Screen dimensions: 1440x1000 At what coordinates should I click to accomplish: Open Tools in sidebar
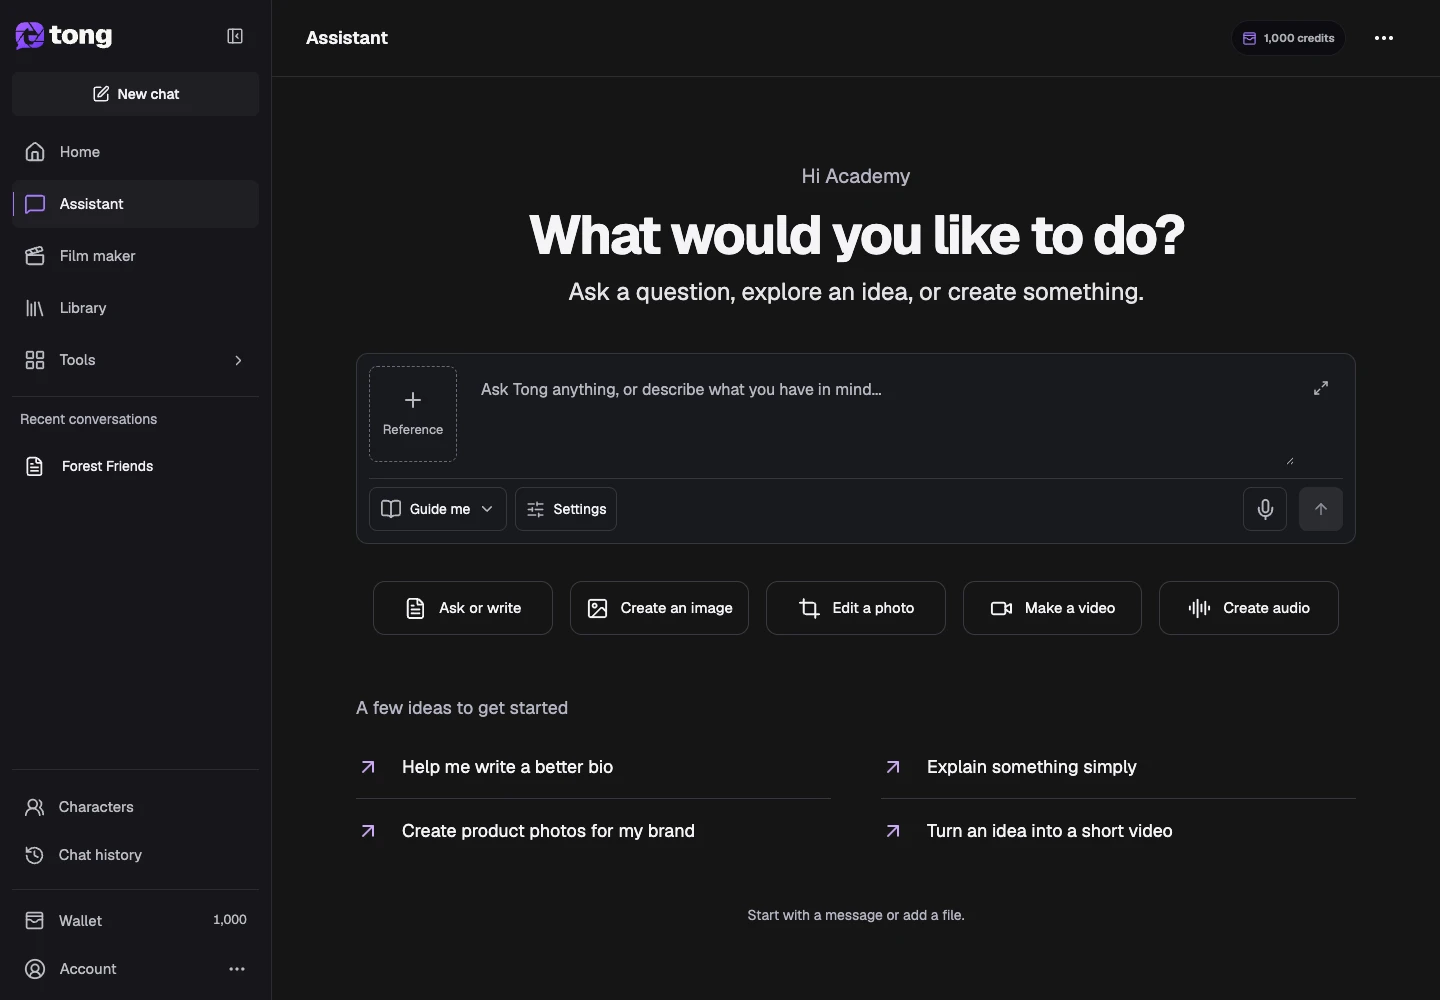[x=136, y=360]
